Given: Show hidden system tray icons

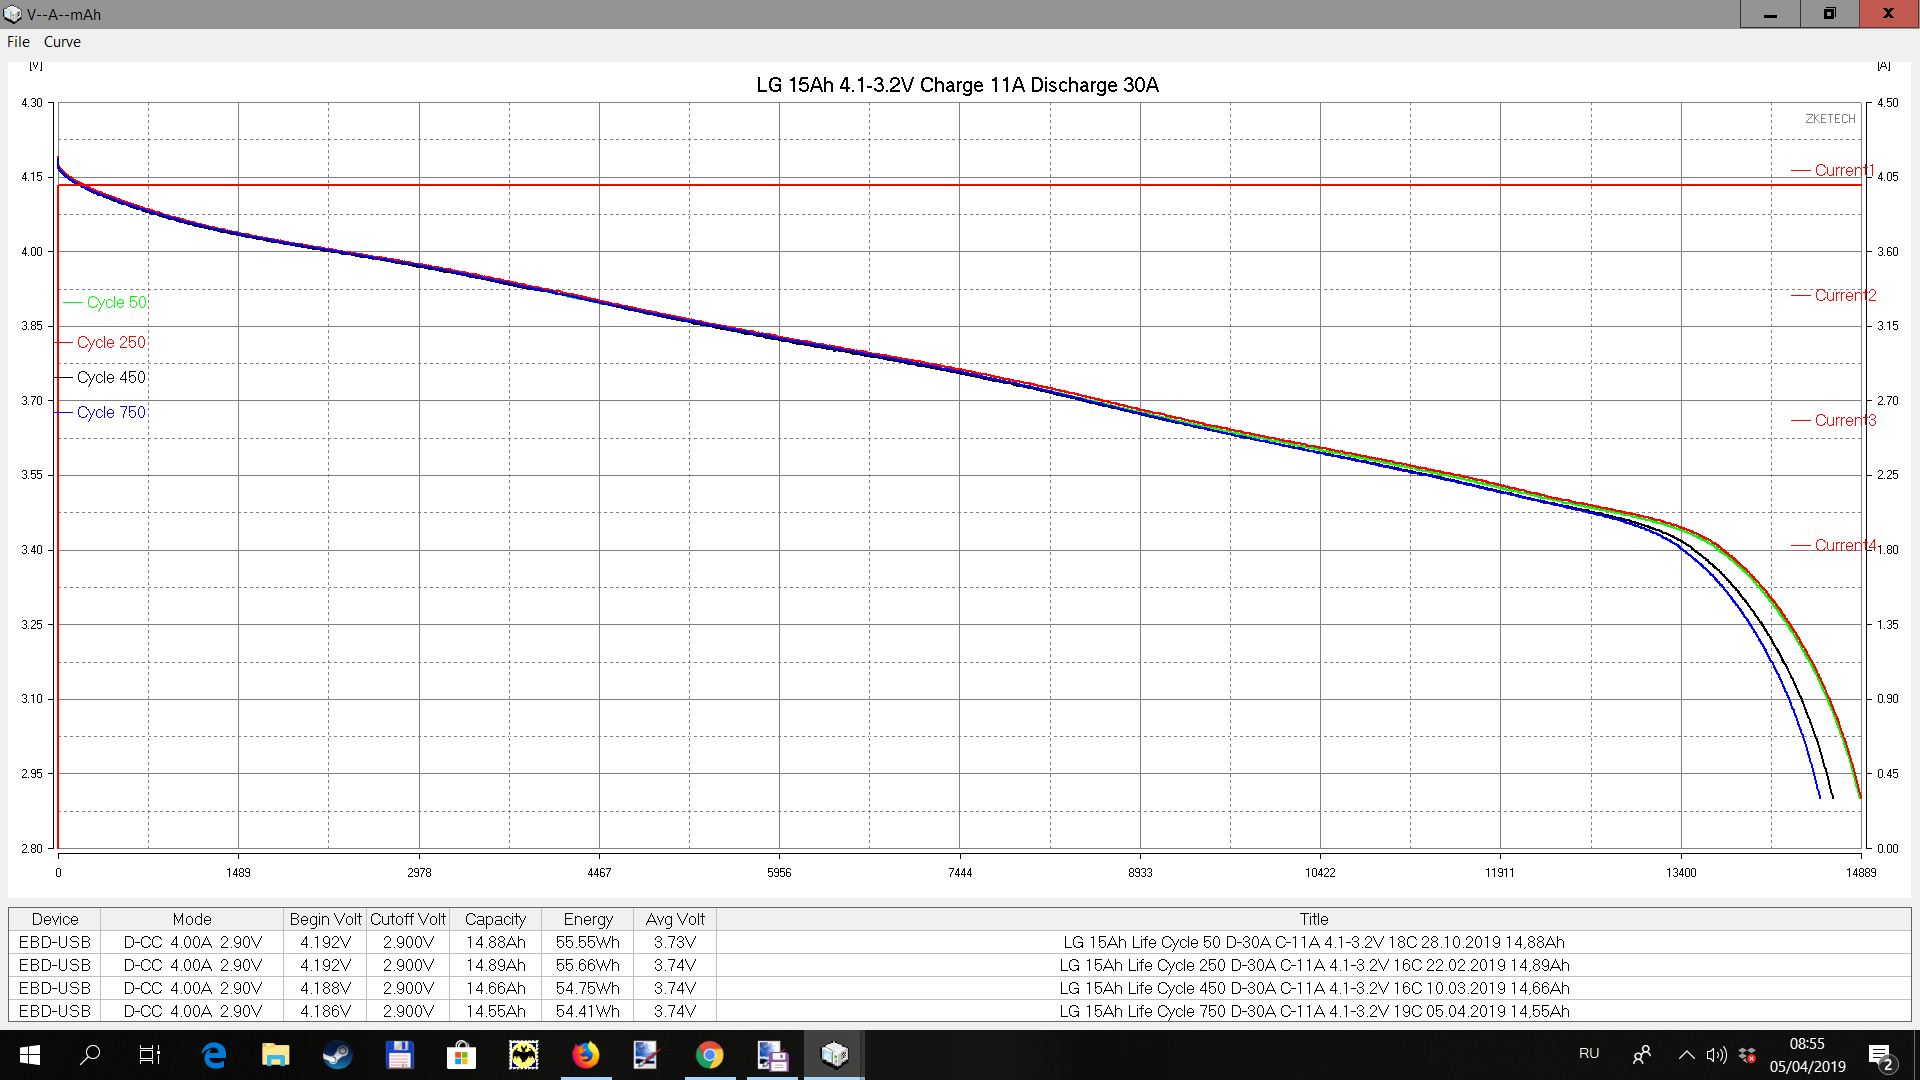Looking at the screenshot, I should [x=1686, y=1055].
